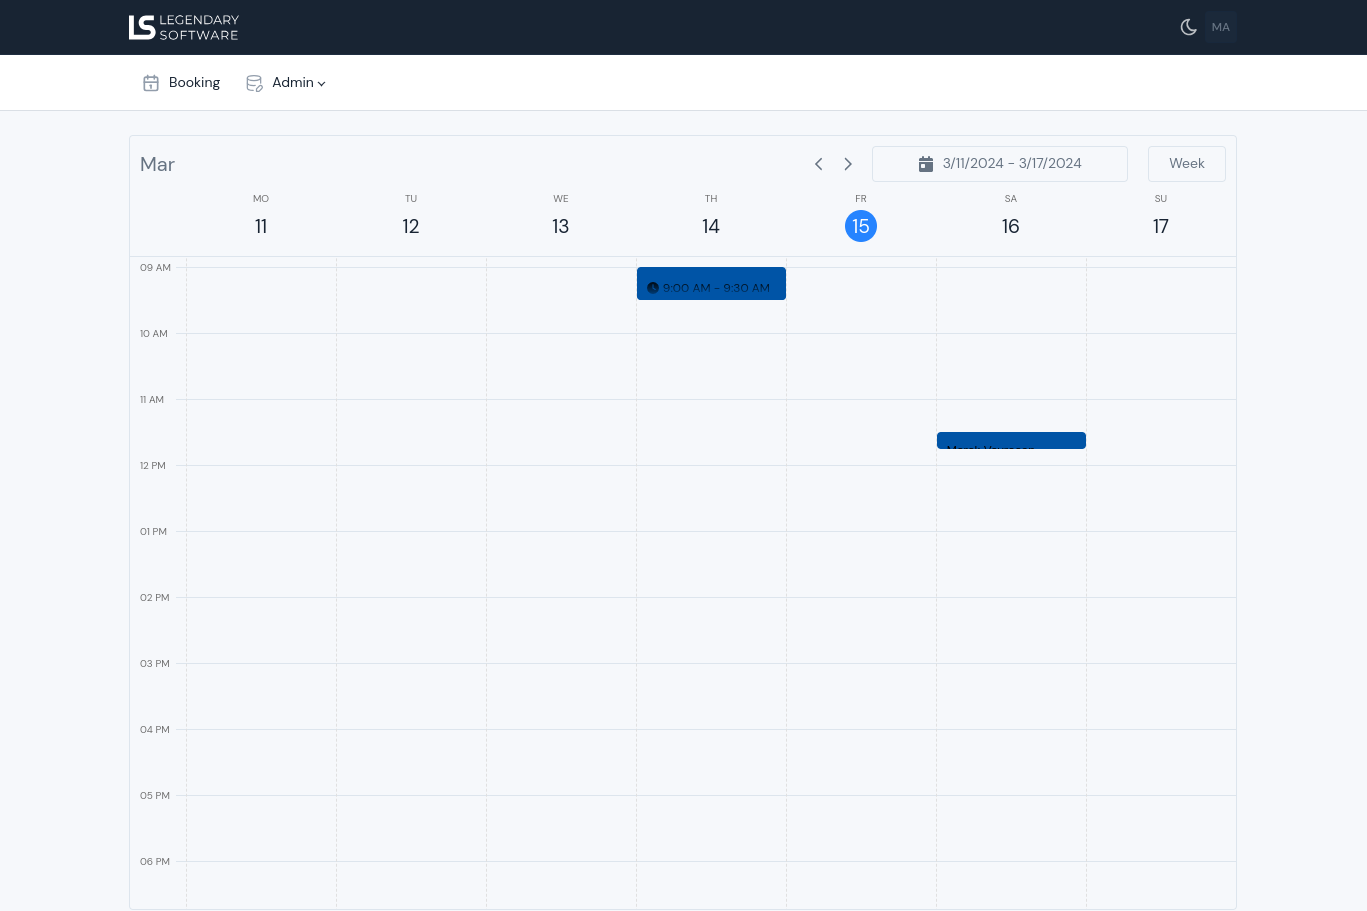The image size is (1367, 911).
Task: Click the Admin database icon
Action: (254, 83)
